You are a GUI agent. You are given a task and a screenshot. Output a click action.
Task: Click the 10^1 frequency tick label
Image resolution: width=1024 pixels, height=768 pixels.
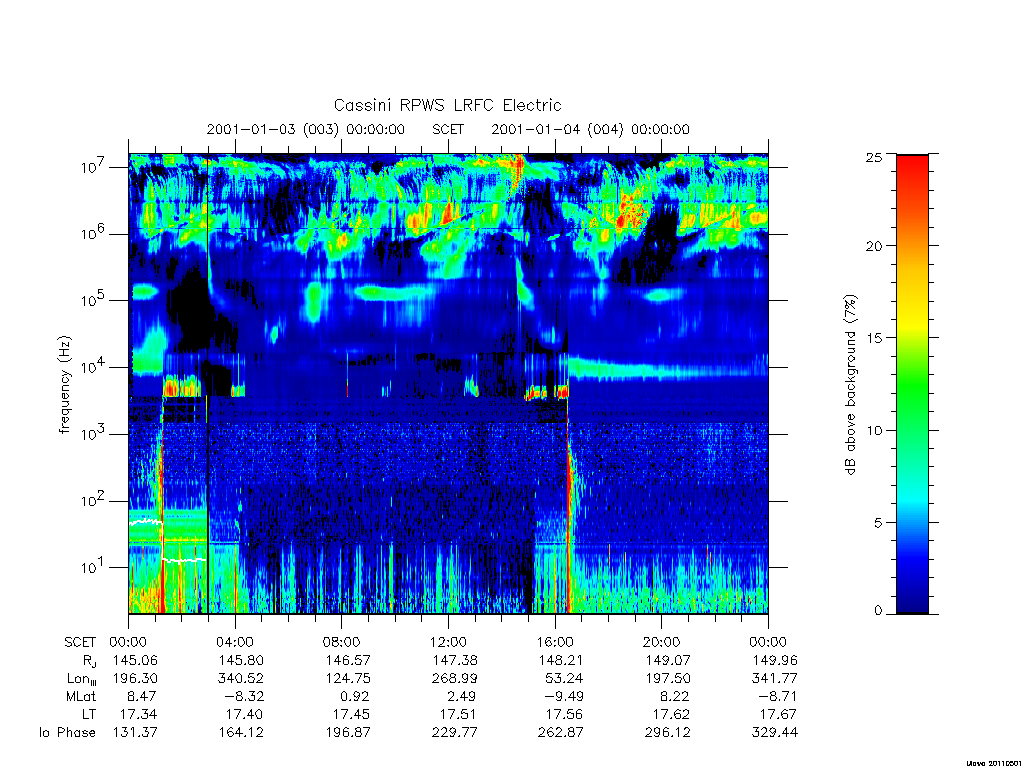pyautogui.click(x=94, y=568)
